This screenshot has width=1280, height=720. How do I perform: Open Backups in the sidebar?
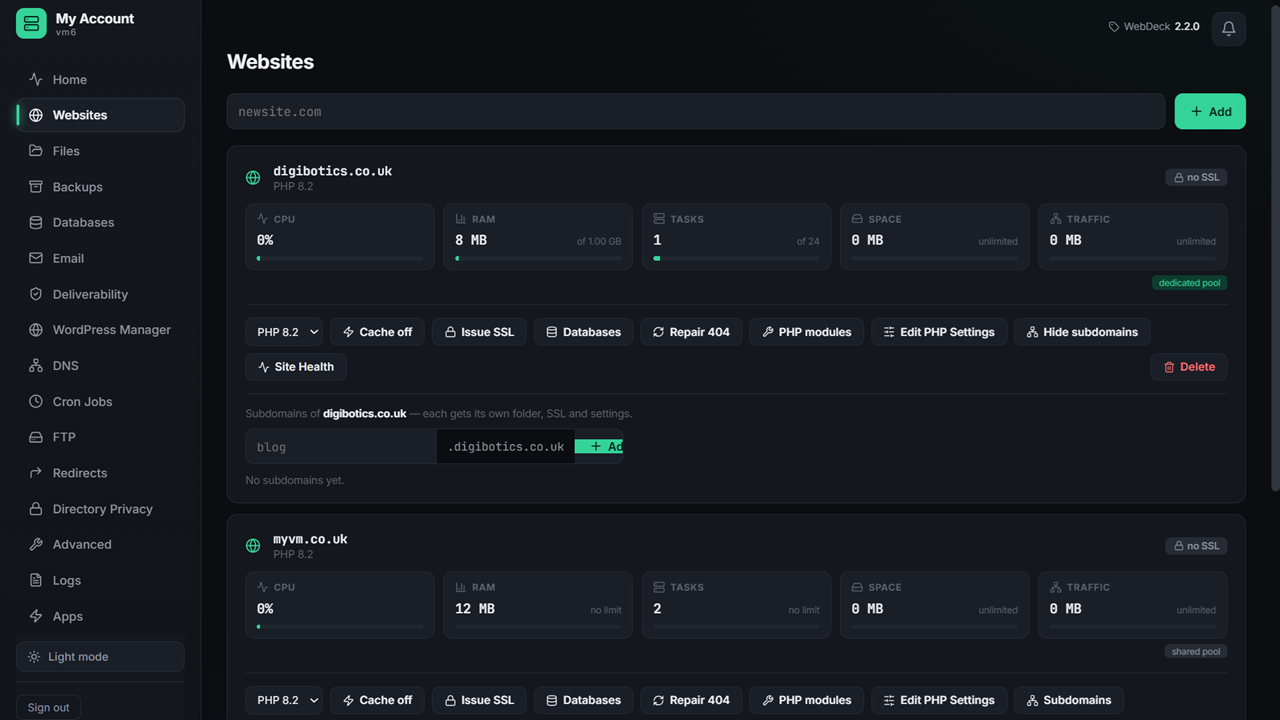tap(100, 187)
